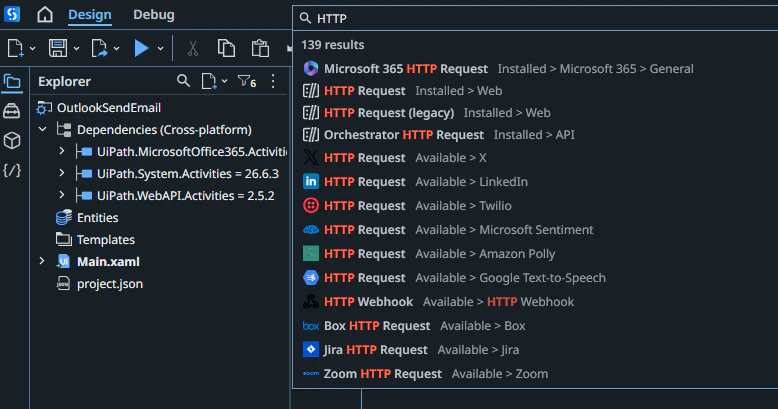The width and height of the screenshot is (778, 409).
Task: Click the Cut scissors icon
Action: pos(193,48)
